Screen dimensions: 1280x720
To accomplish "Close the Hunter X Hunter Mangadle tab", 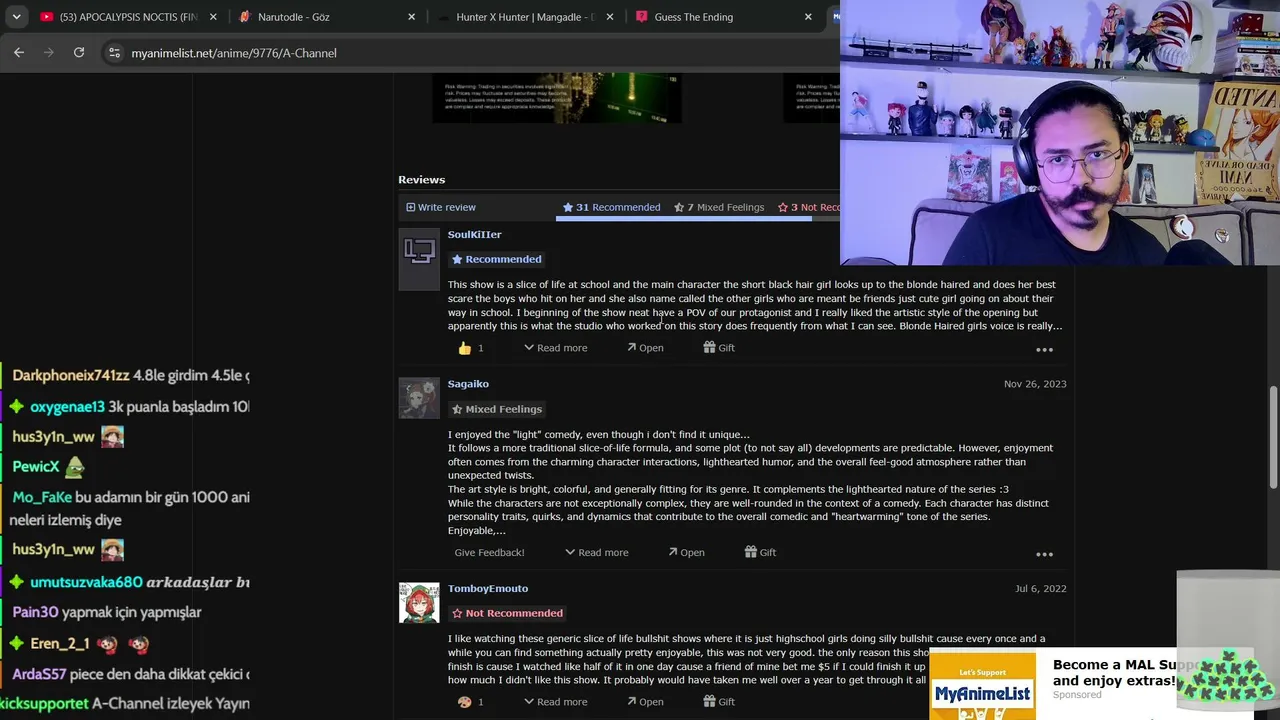I will (x=610, y=17).
